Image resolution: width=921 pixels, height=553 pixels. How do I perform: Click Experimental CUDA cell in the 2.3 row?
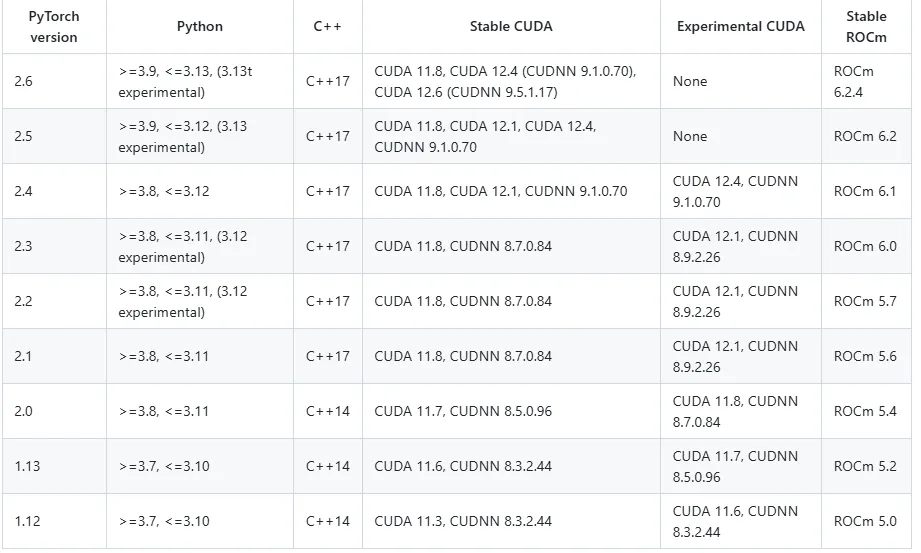pyautogui.click(x=741, y=246)
